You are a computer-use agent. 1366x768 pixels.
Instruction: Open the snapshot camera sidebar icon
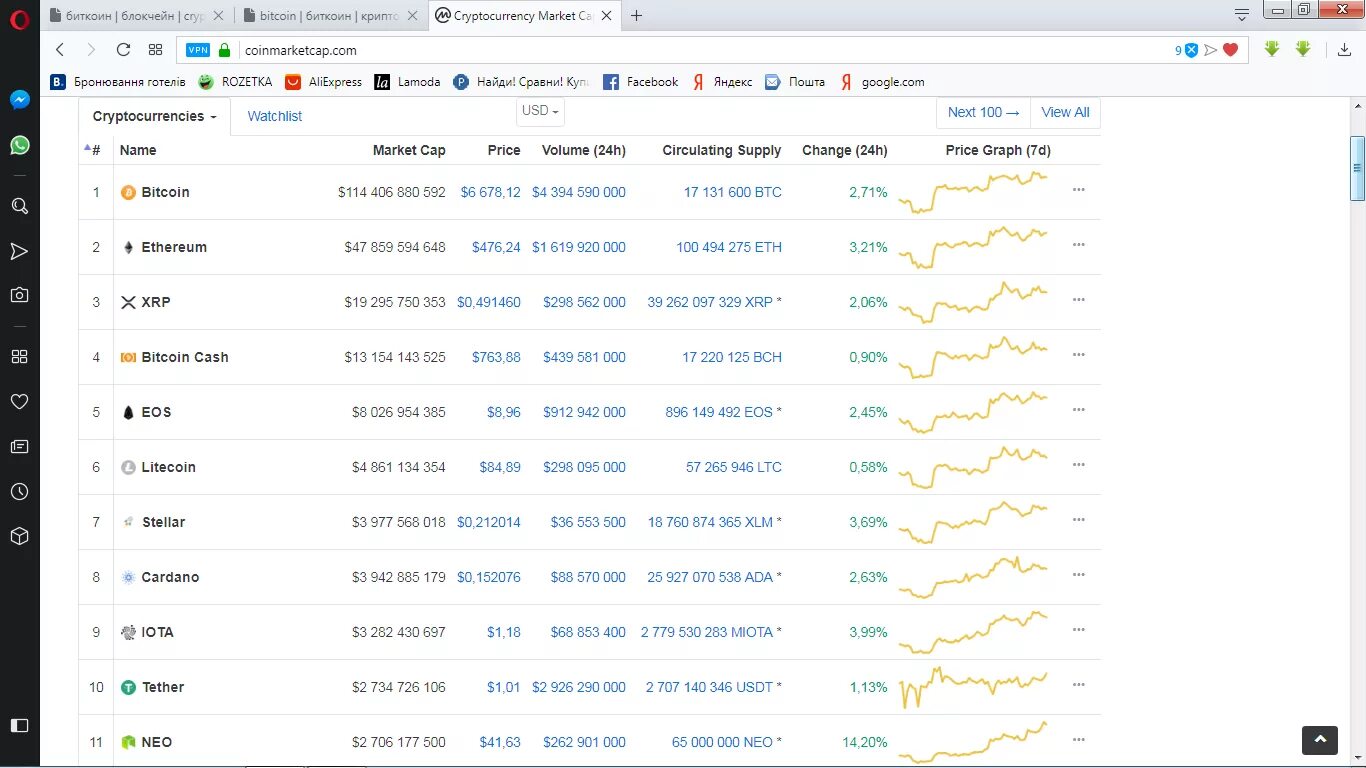coord(19,295)
